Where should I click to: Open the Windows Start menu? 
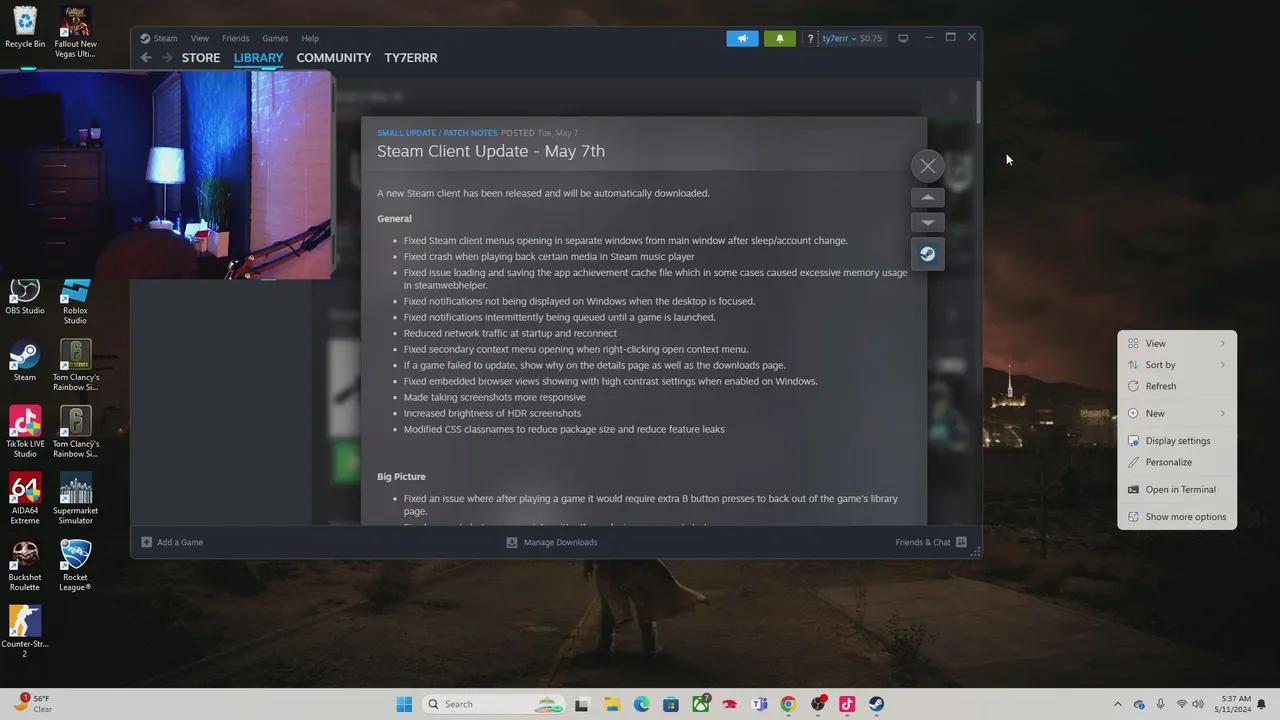[404, 704]
